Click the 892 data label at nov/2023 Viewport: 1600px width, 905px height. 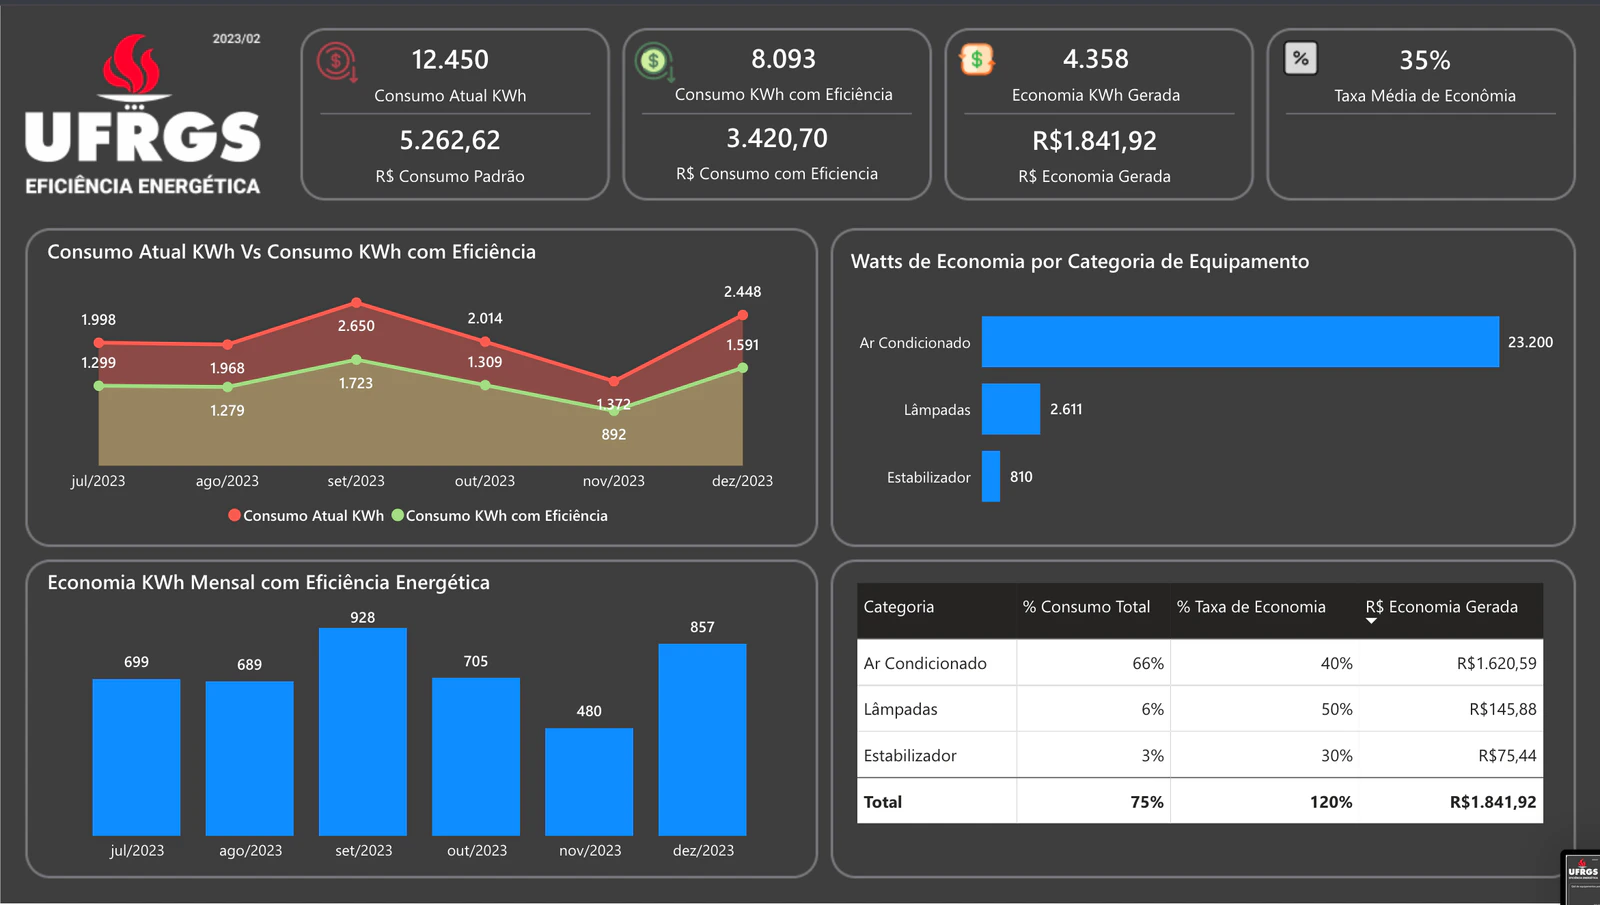(x=614, y=434)
